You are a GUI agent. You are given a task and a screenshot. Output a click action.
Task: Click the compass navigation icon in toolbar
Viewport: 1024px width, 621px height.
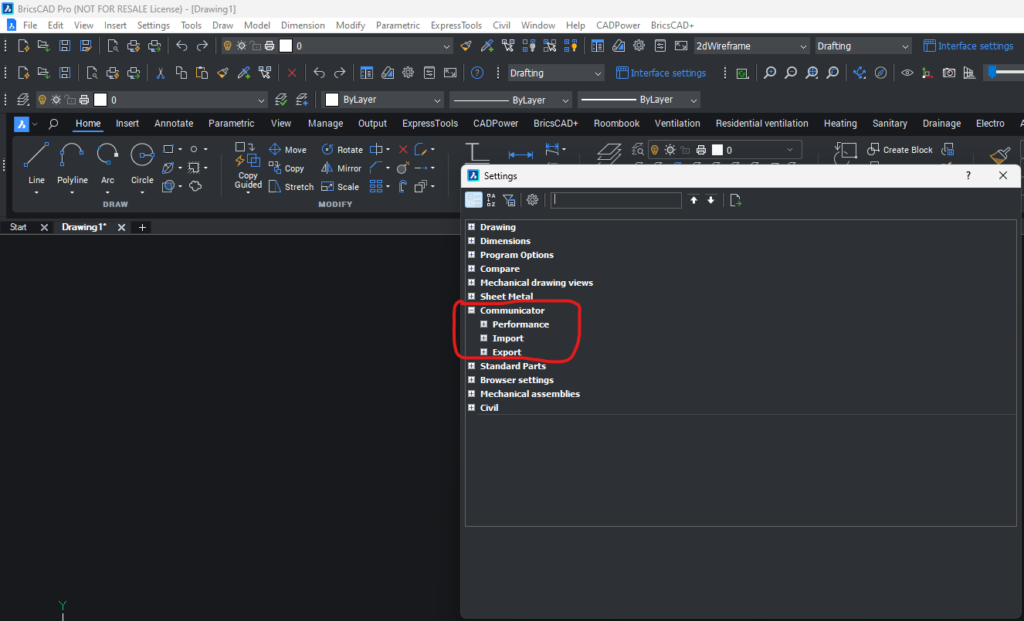pos(881,73)
